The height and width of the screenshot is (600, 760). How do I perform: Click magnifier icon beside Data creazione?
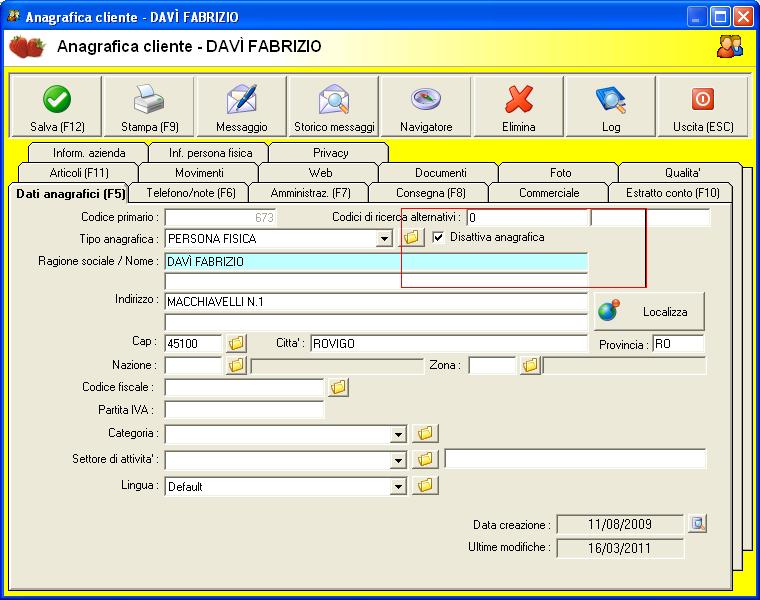point(698,523)
